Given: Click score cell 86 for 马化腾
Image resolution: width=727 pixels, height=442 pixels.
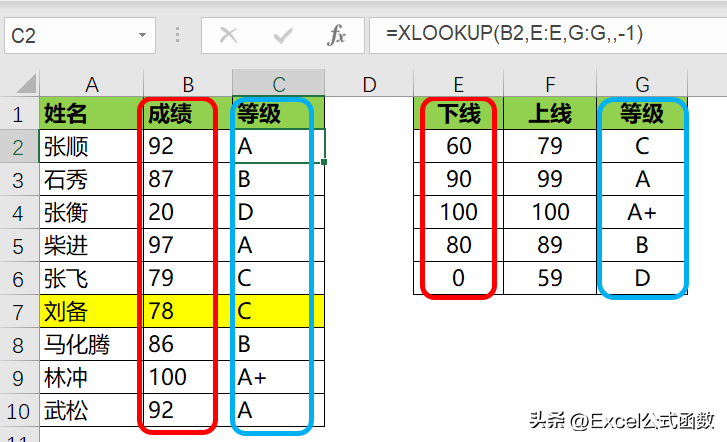Looking at the screenshot, I should (x=188, y=344).
